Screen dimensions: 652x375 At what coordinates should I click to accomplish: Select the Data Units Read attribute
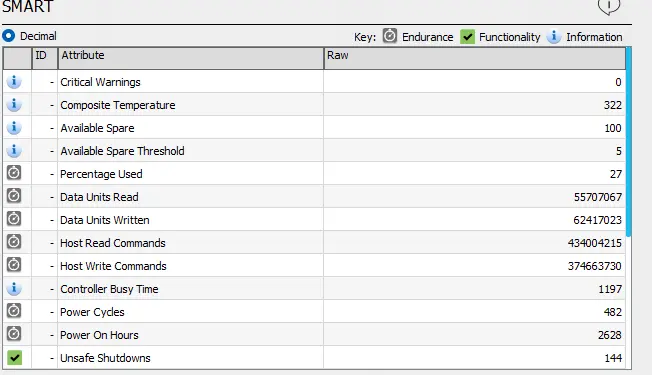coord(99,197)
